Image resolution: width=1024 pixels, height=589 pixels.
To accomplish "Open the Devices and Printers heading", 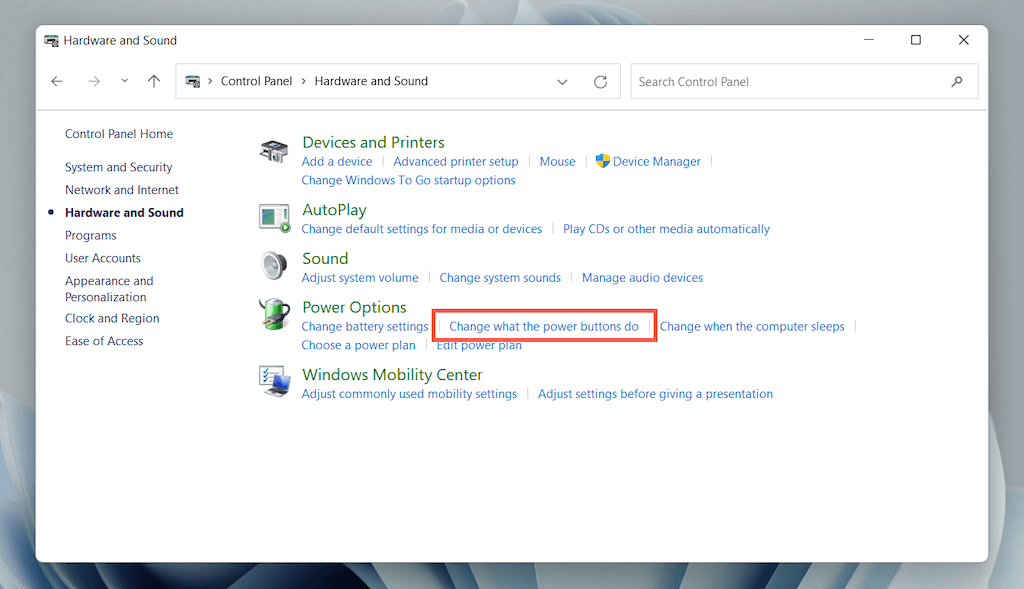I will [373, 142].
